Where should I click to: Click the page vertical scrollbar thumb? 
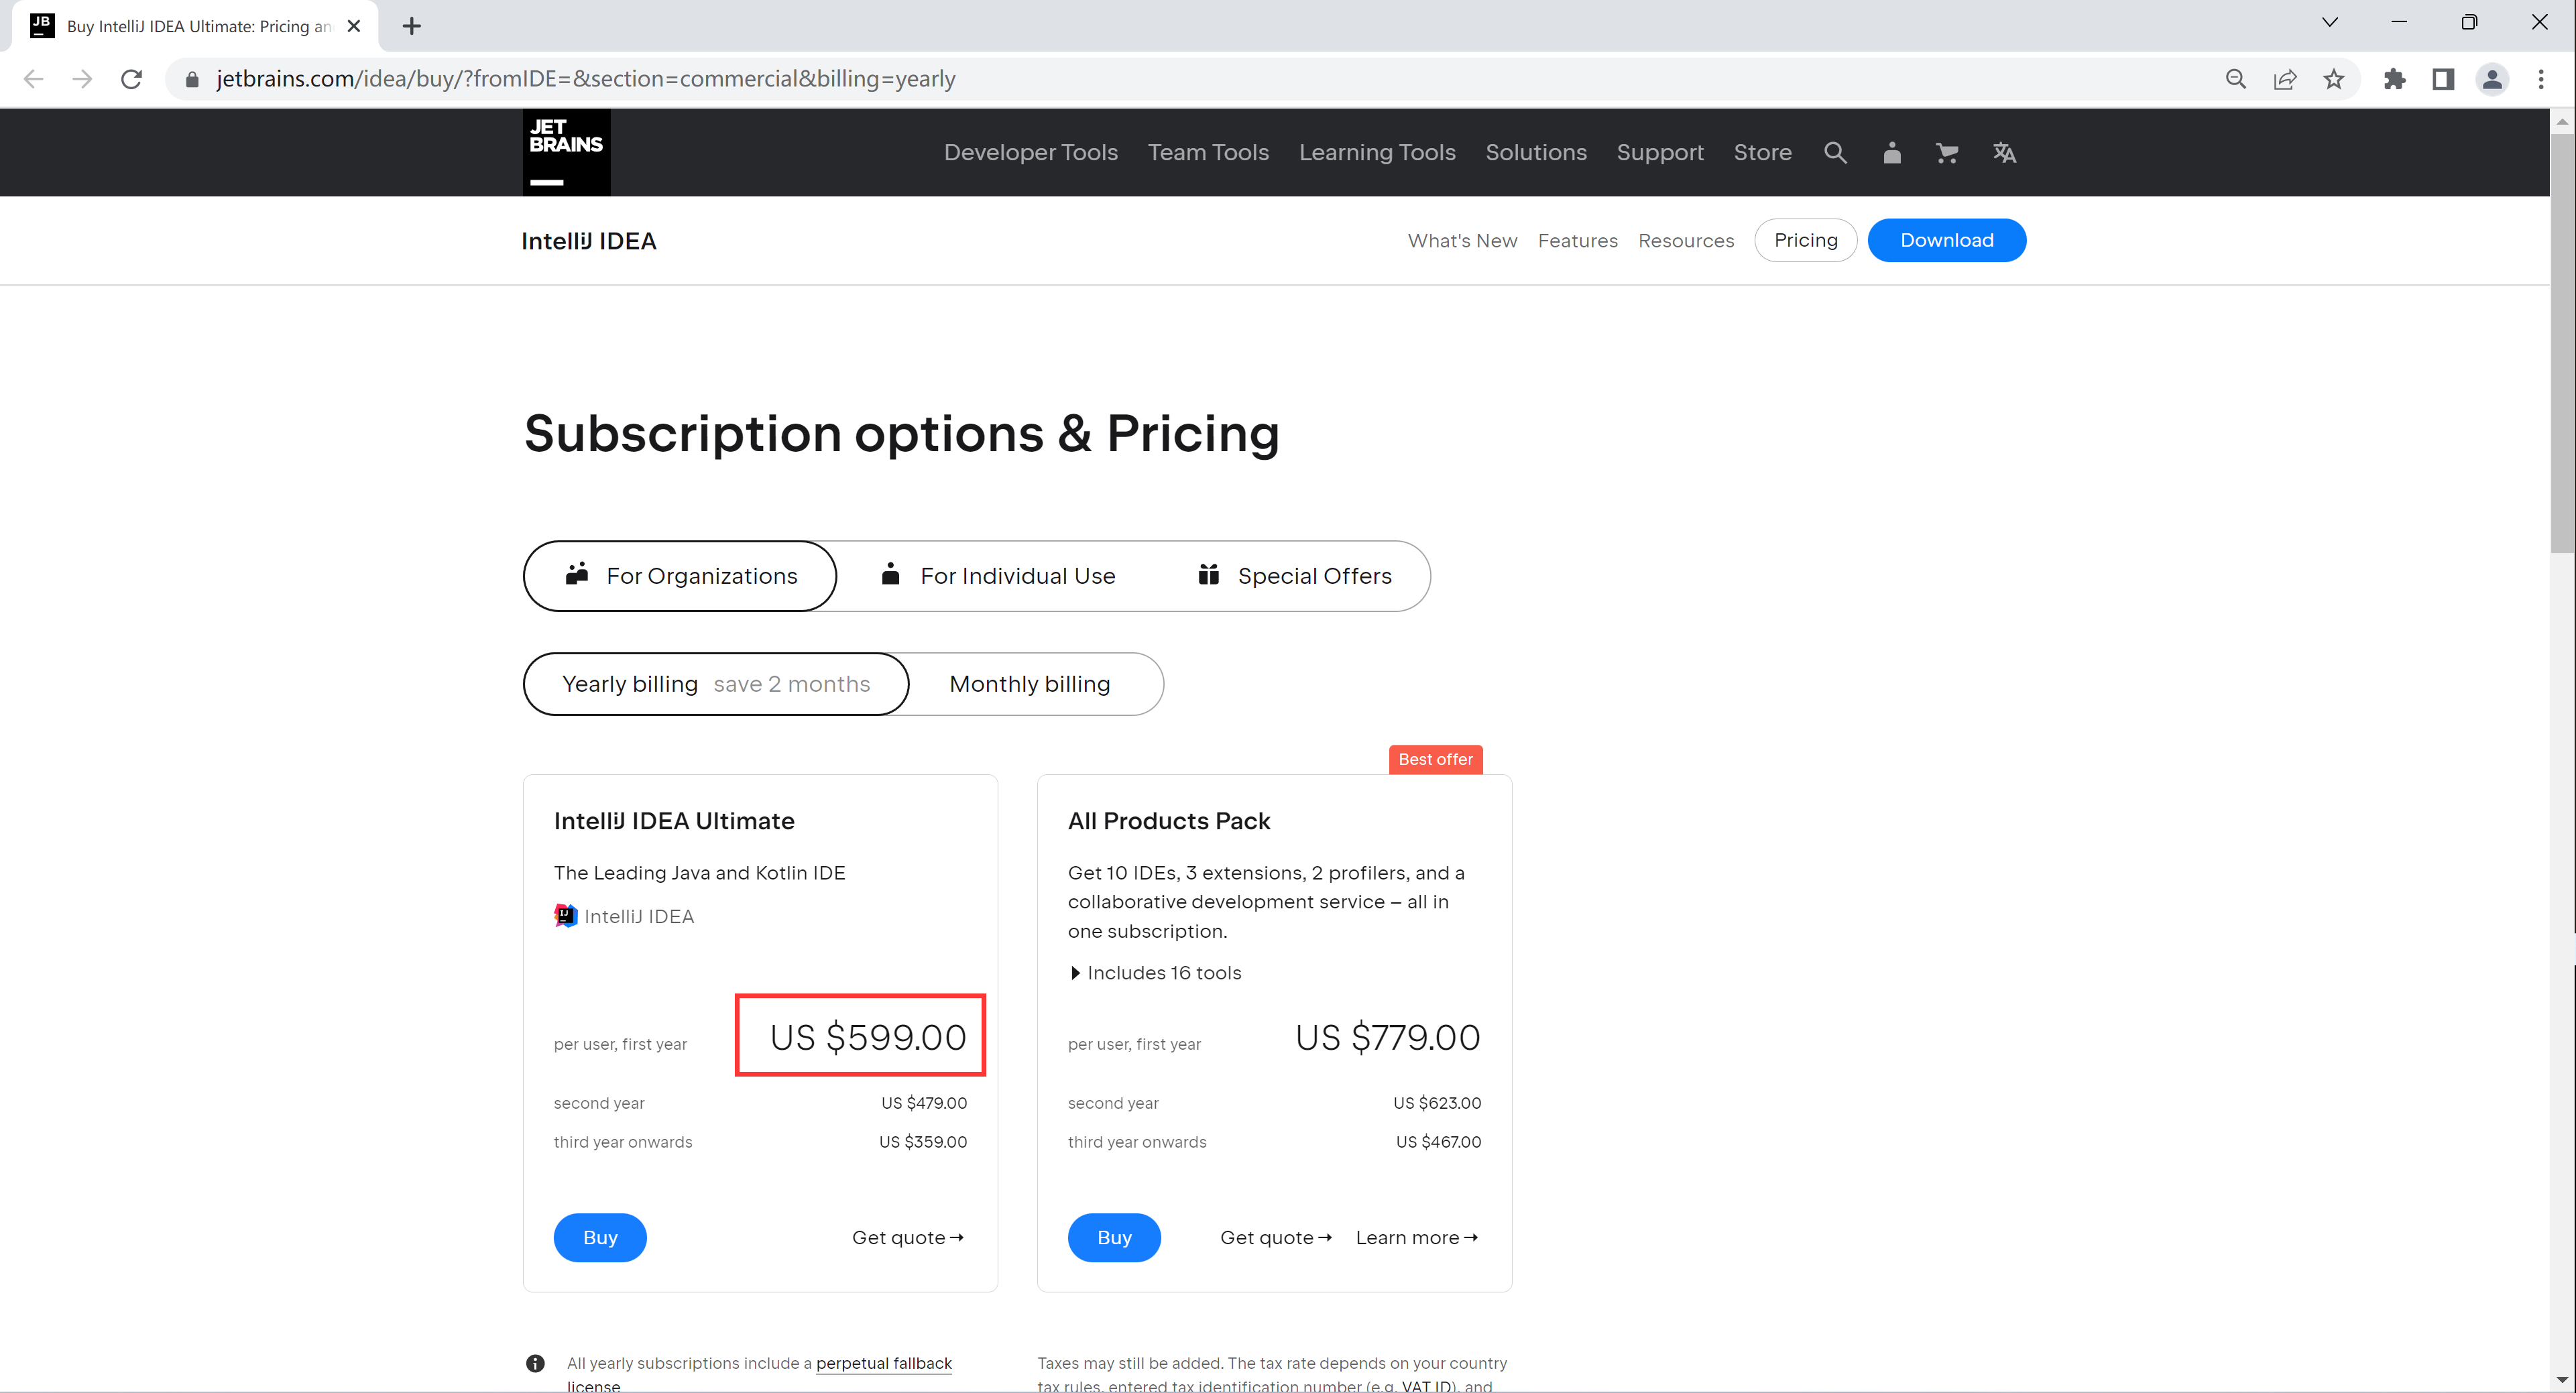[x=2562, y=343]
